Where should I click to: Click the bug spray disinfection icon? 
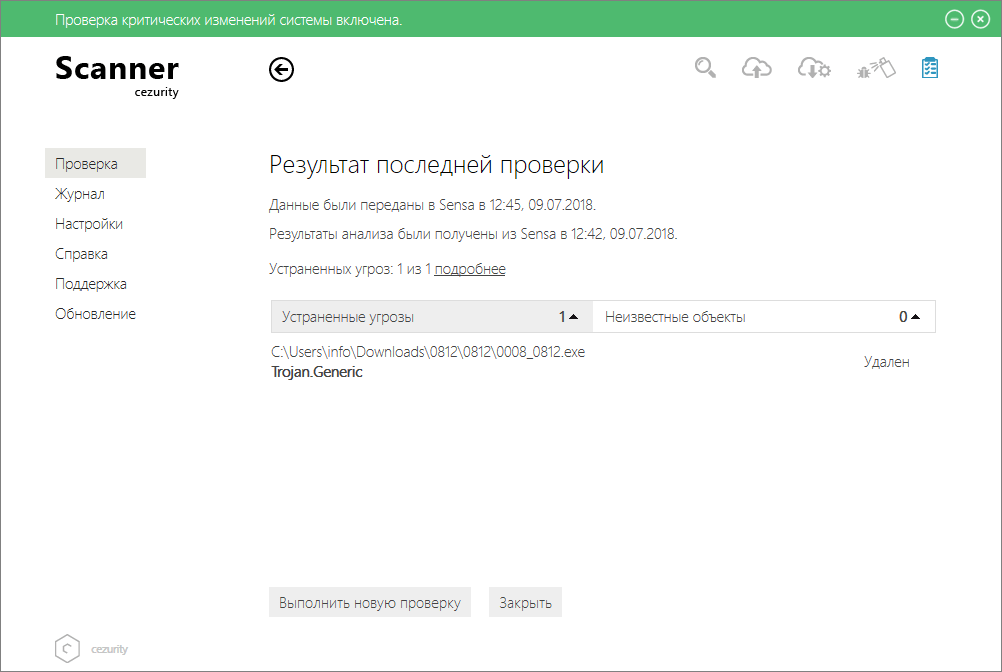[875, 68]
